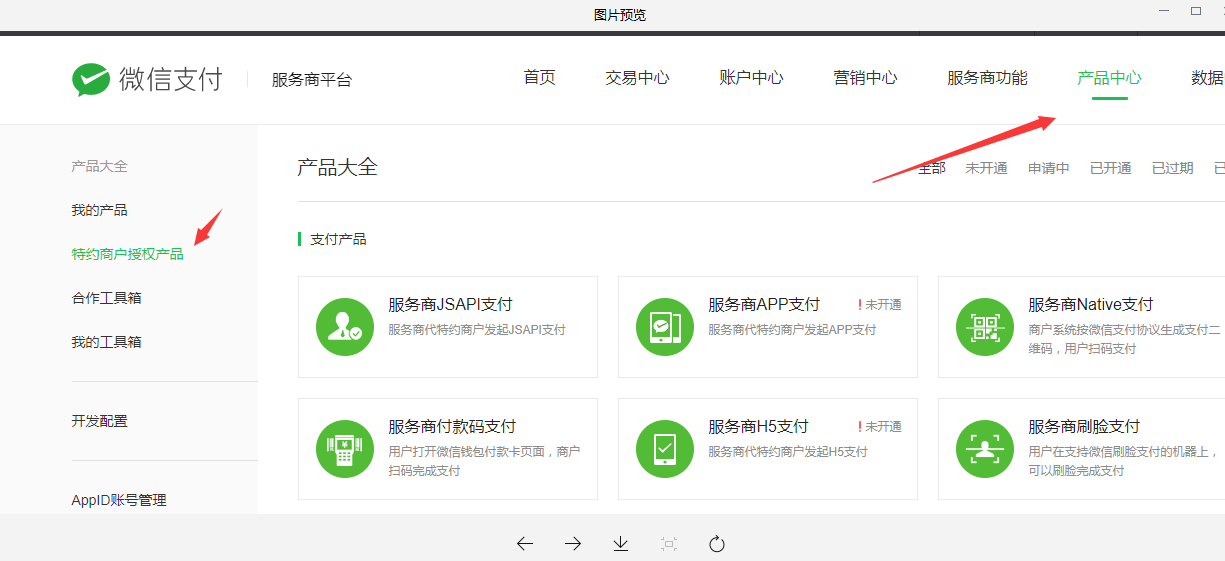1225x561 pixels.
Task: Switch to the 账户中心 tab
Action: pyautogui.click(x=751, y=78)
